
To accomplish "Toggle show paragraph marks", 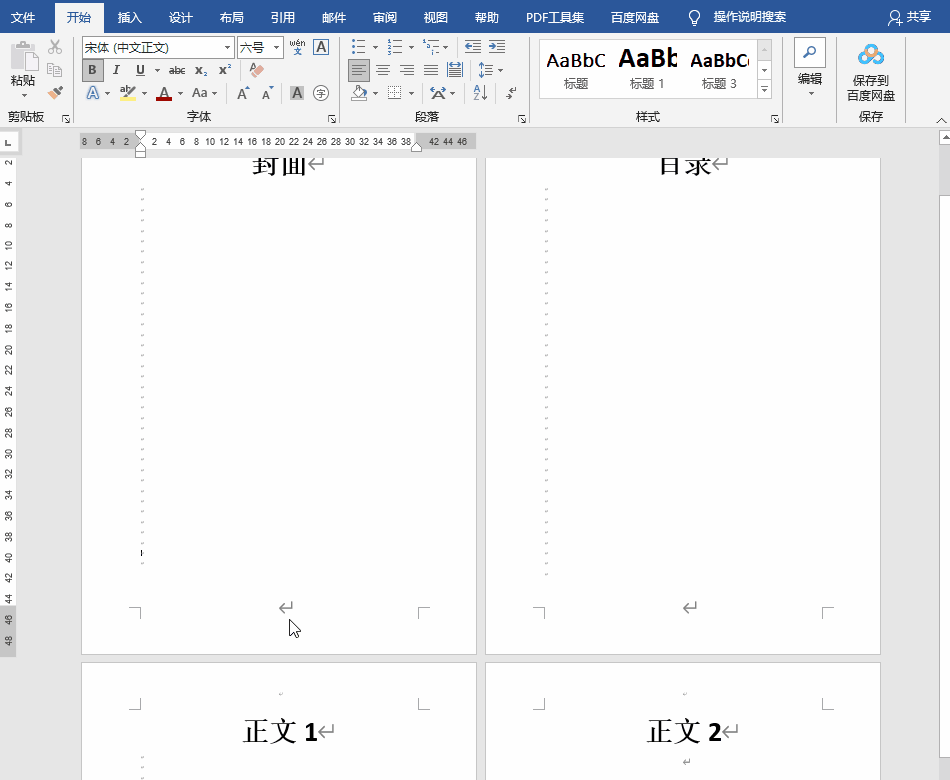I will (x=511, y=93).
